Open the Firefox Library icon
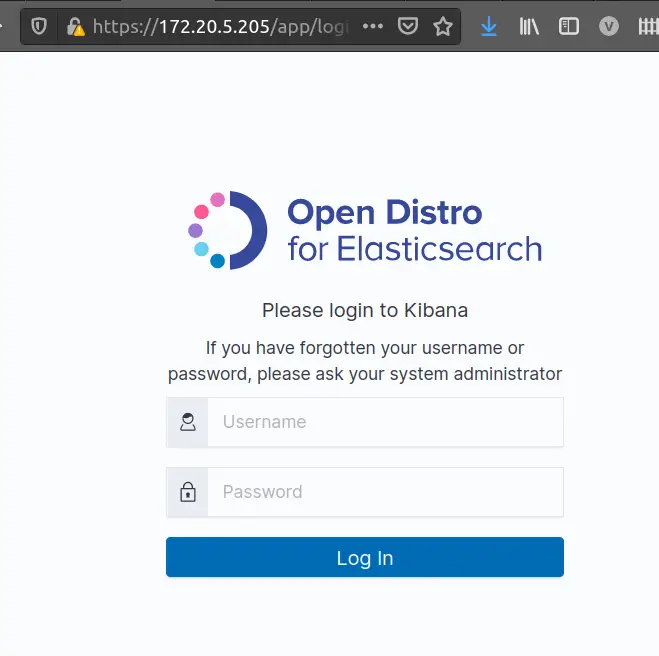Image resolution: width=659 pixels, height=656 pixels. 529,26
